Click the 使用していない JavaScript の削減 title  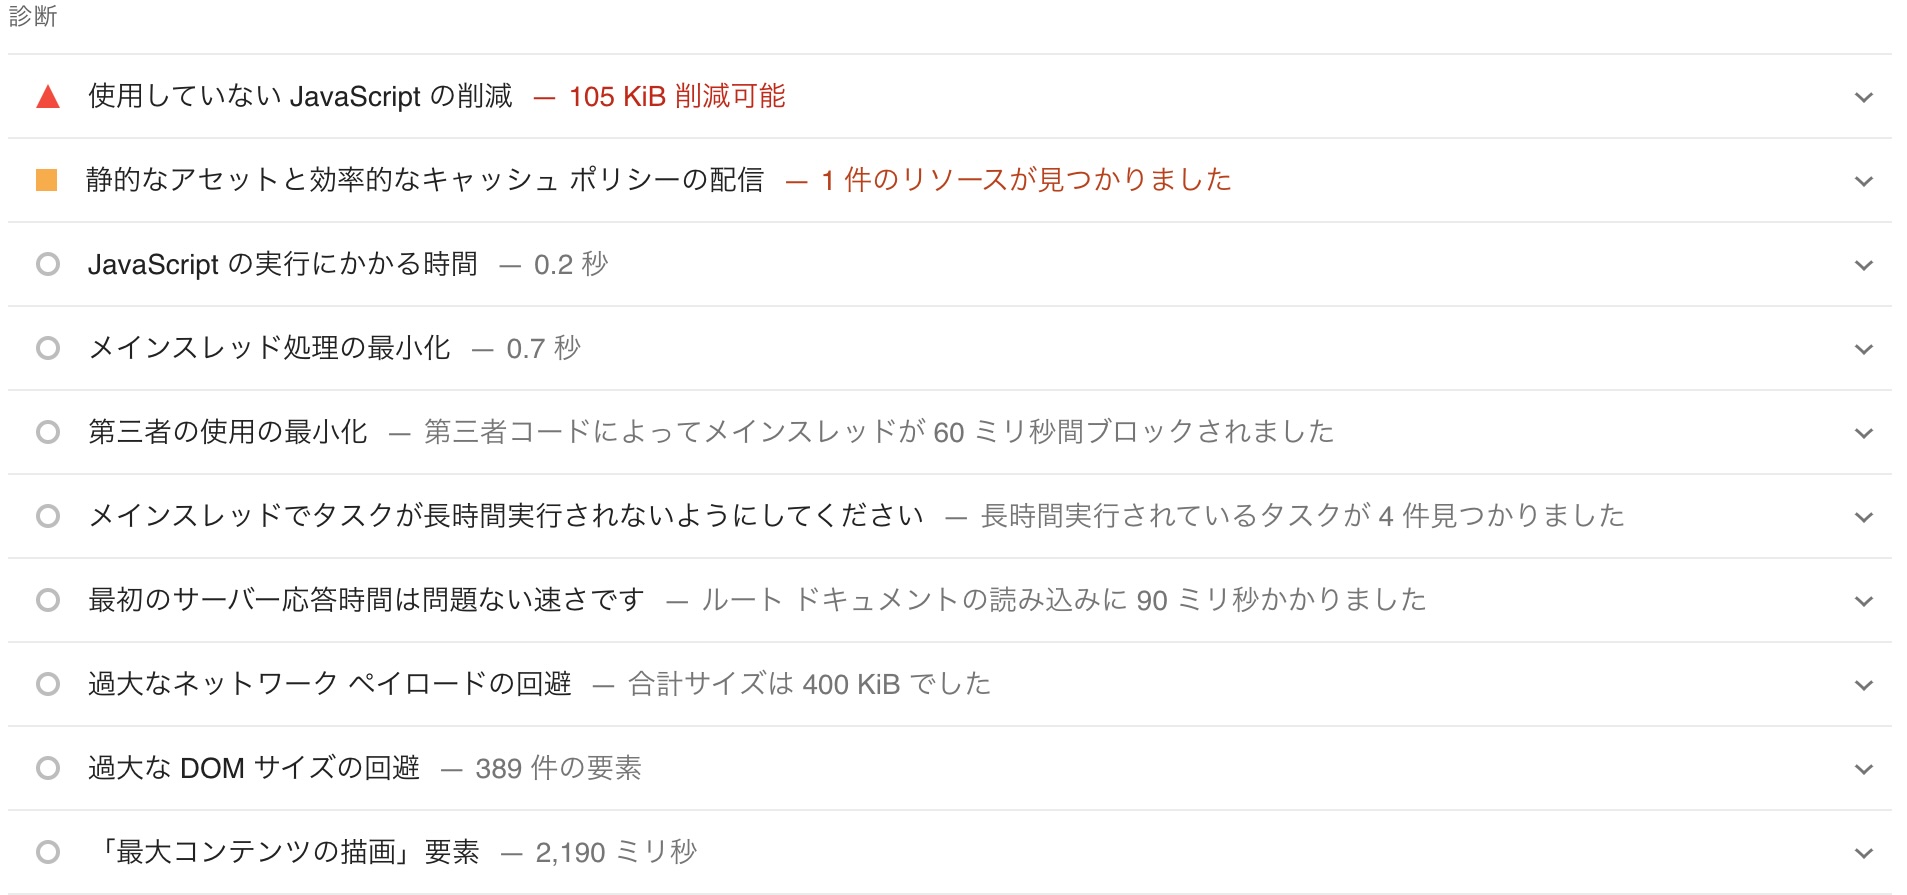coord(300,96)
